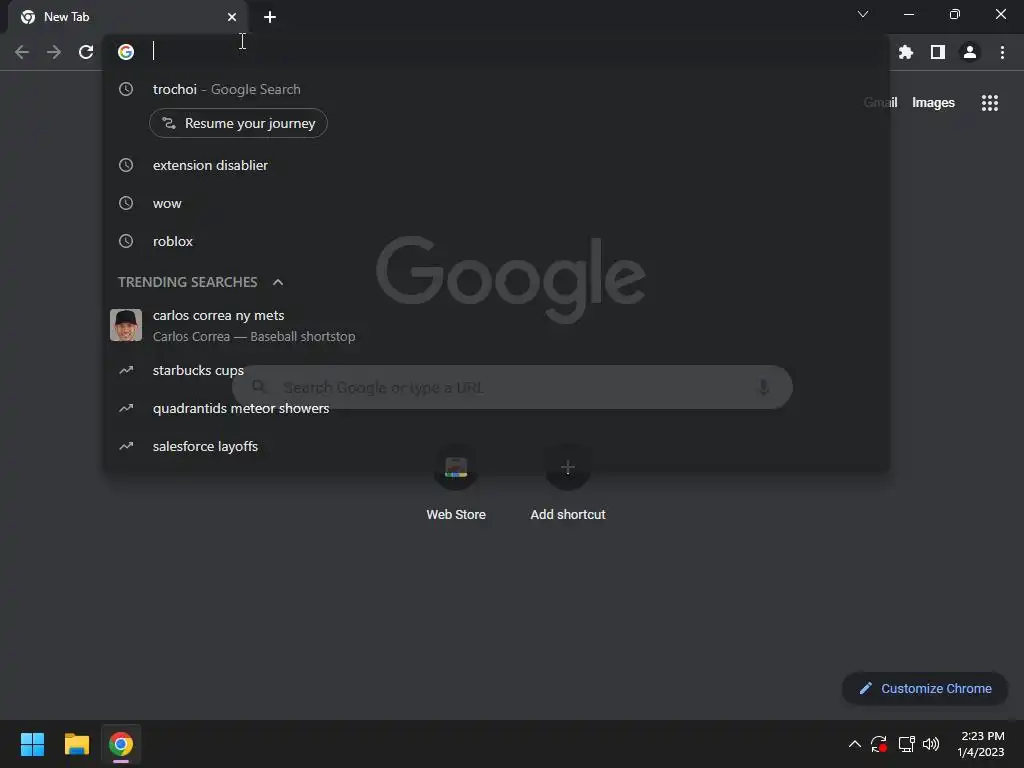Click the clock icon beside extension disablier
1024x768 pixels.
click(126, 165)
